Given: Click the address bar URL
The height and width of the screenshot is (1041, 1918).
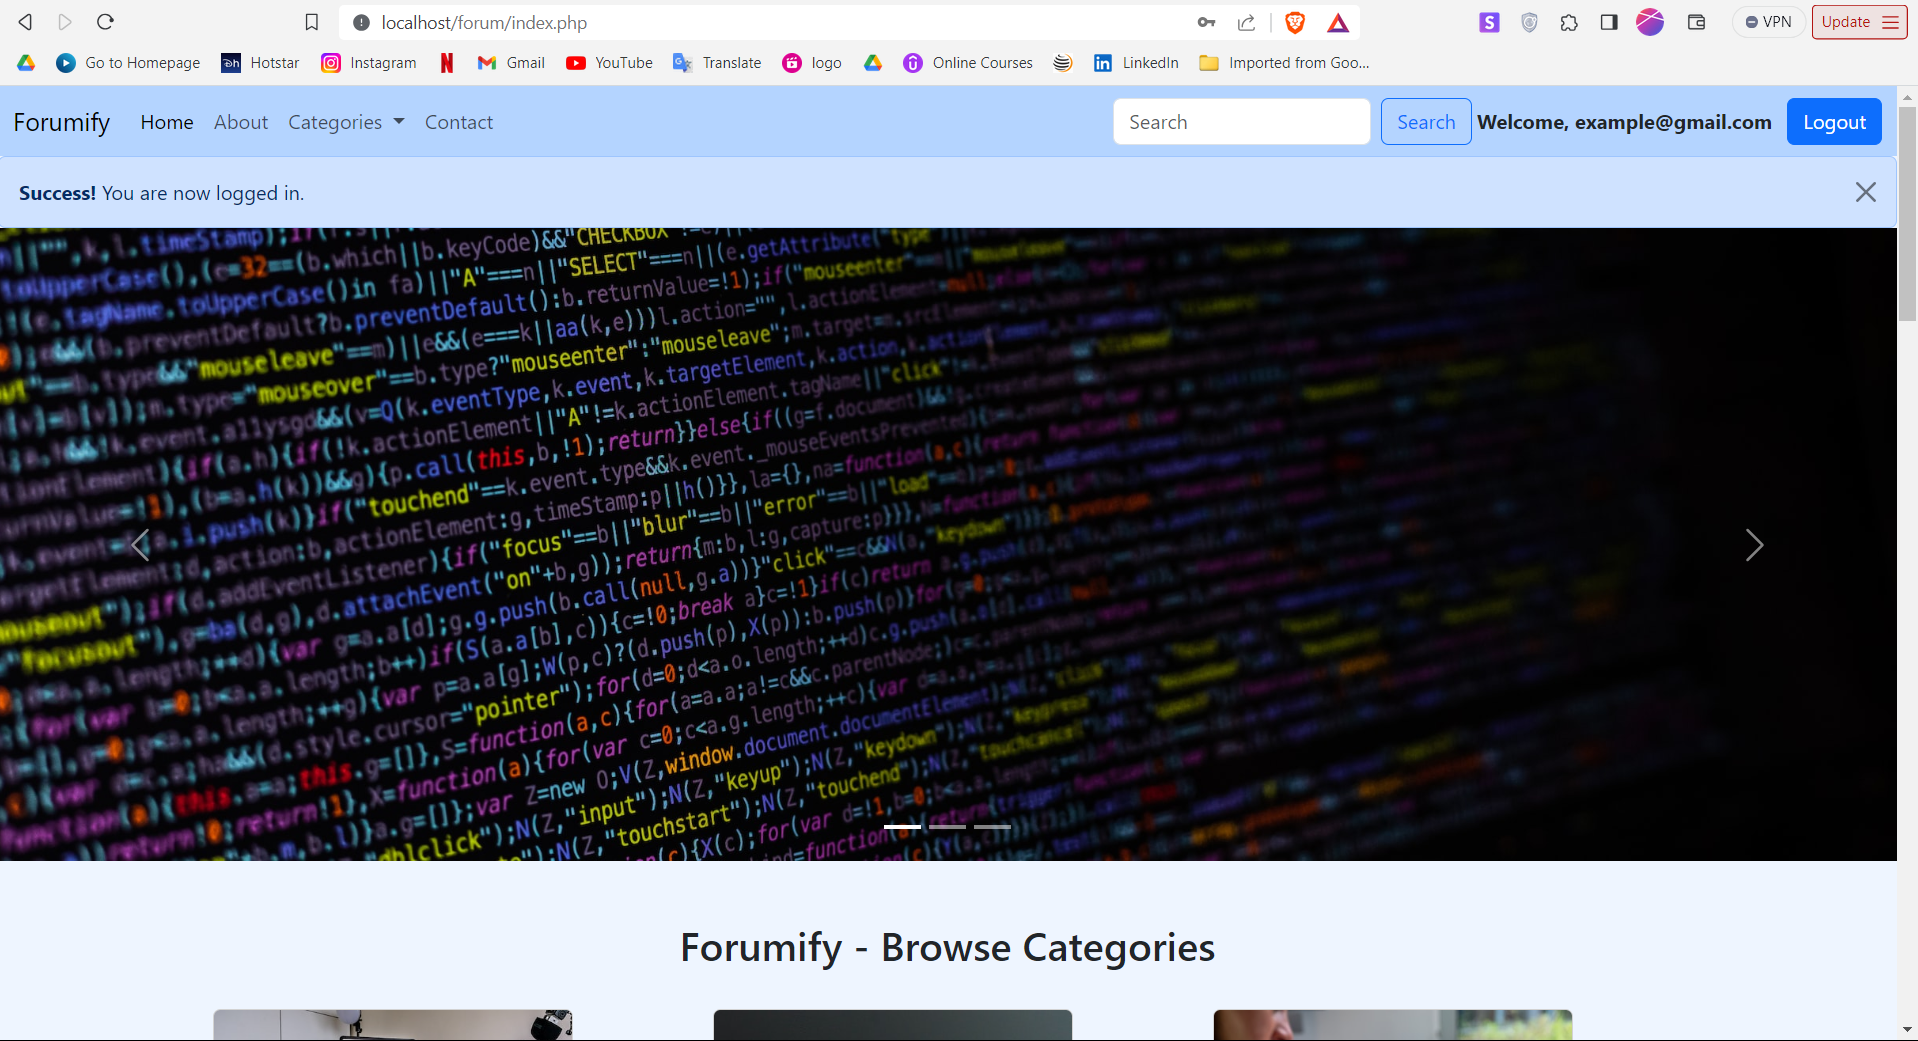Looking at the screenshot, I should 484,22.
